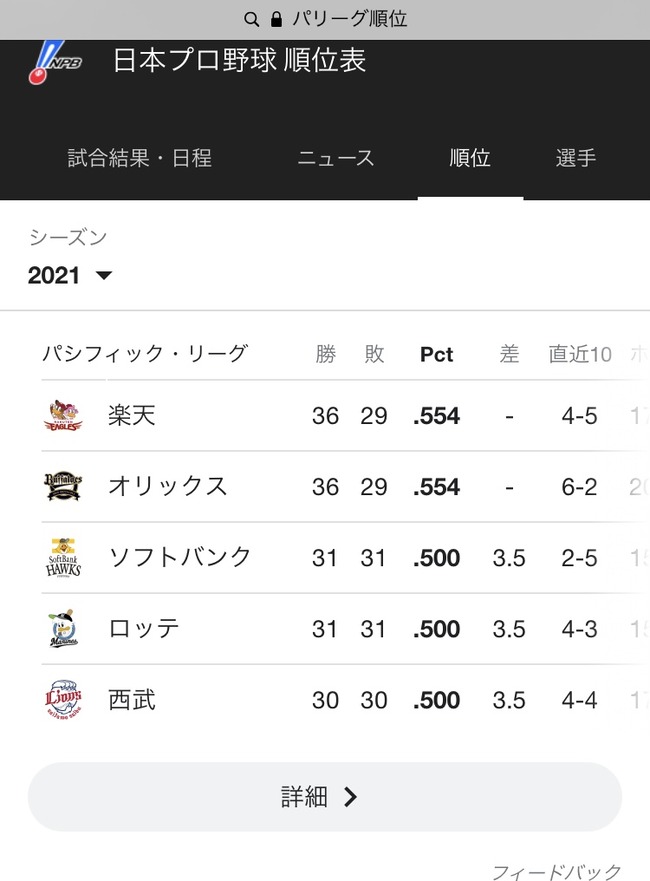650x881 pixels.
Task: Open the Orix Buffaloes team logo
Action: click(x=63, y=487)
